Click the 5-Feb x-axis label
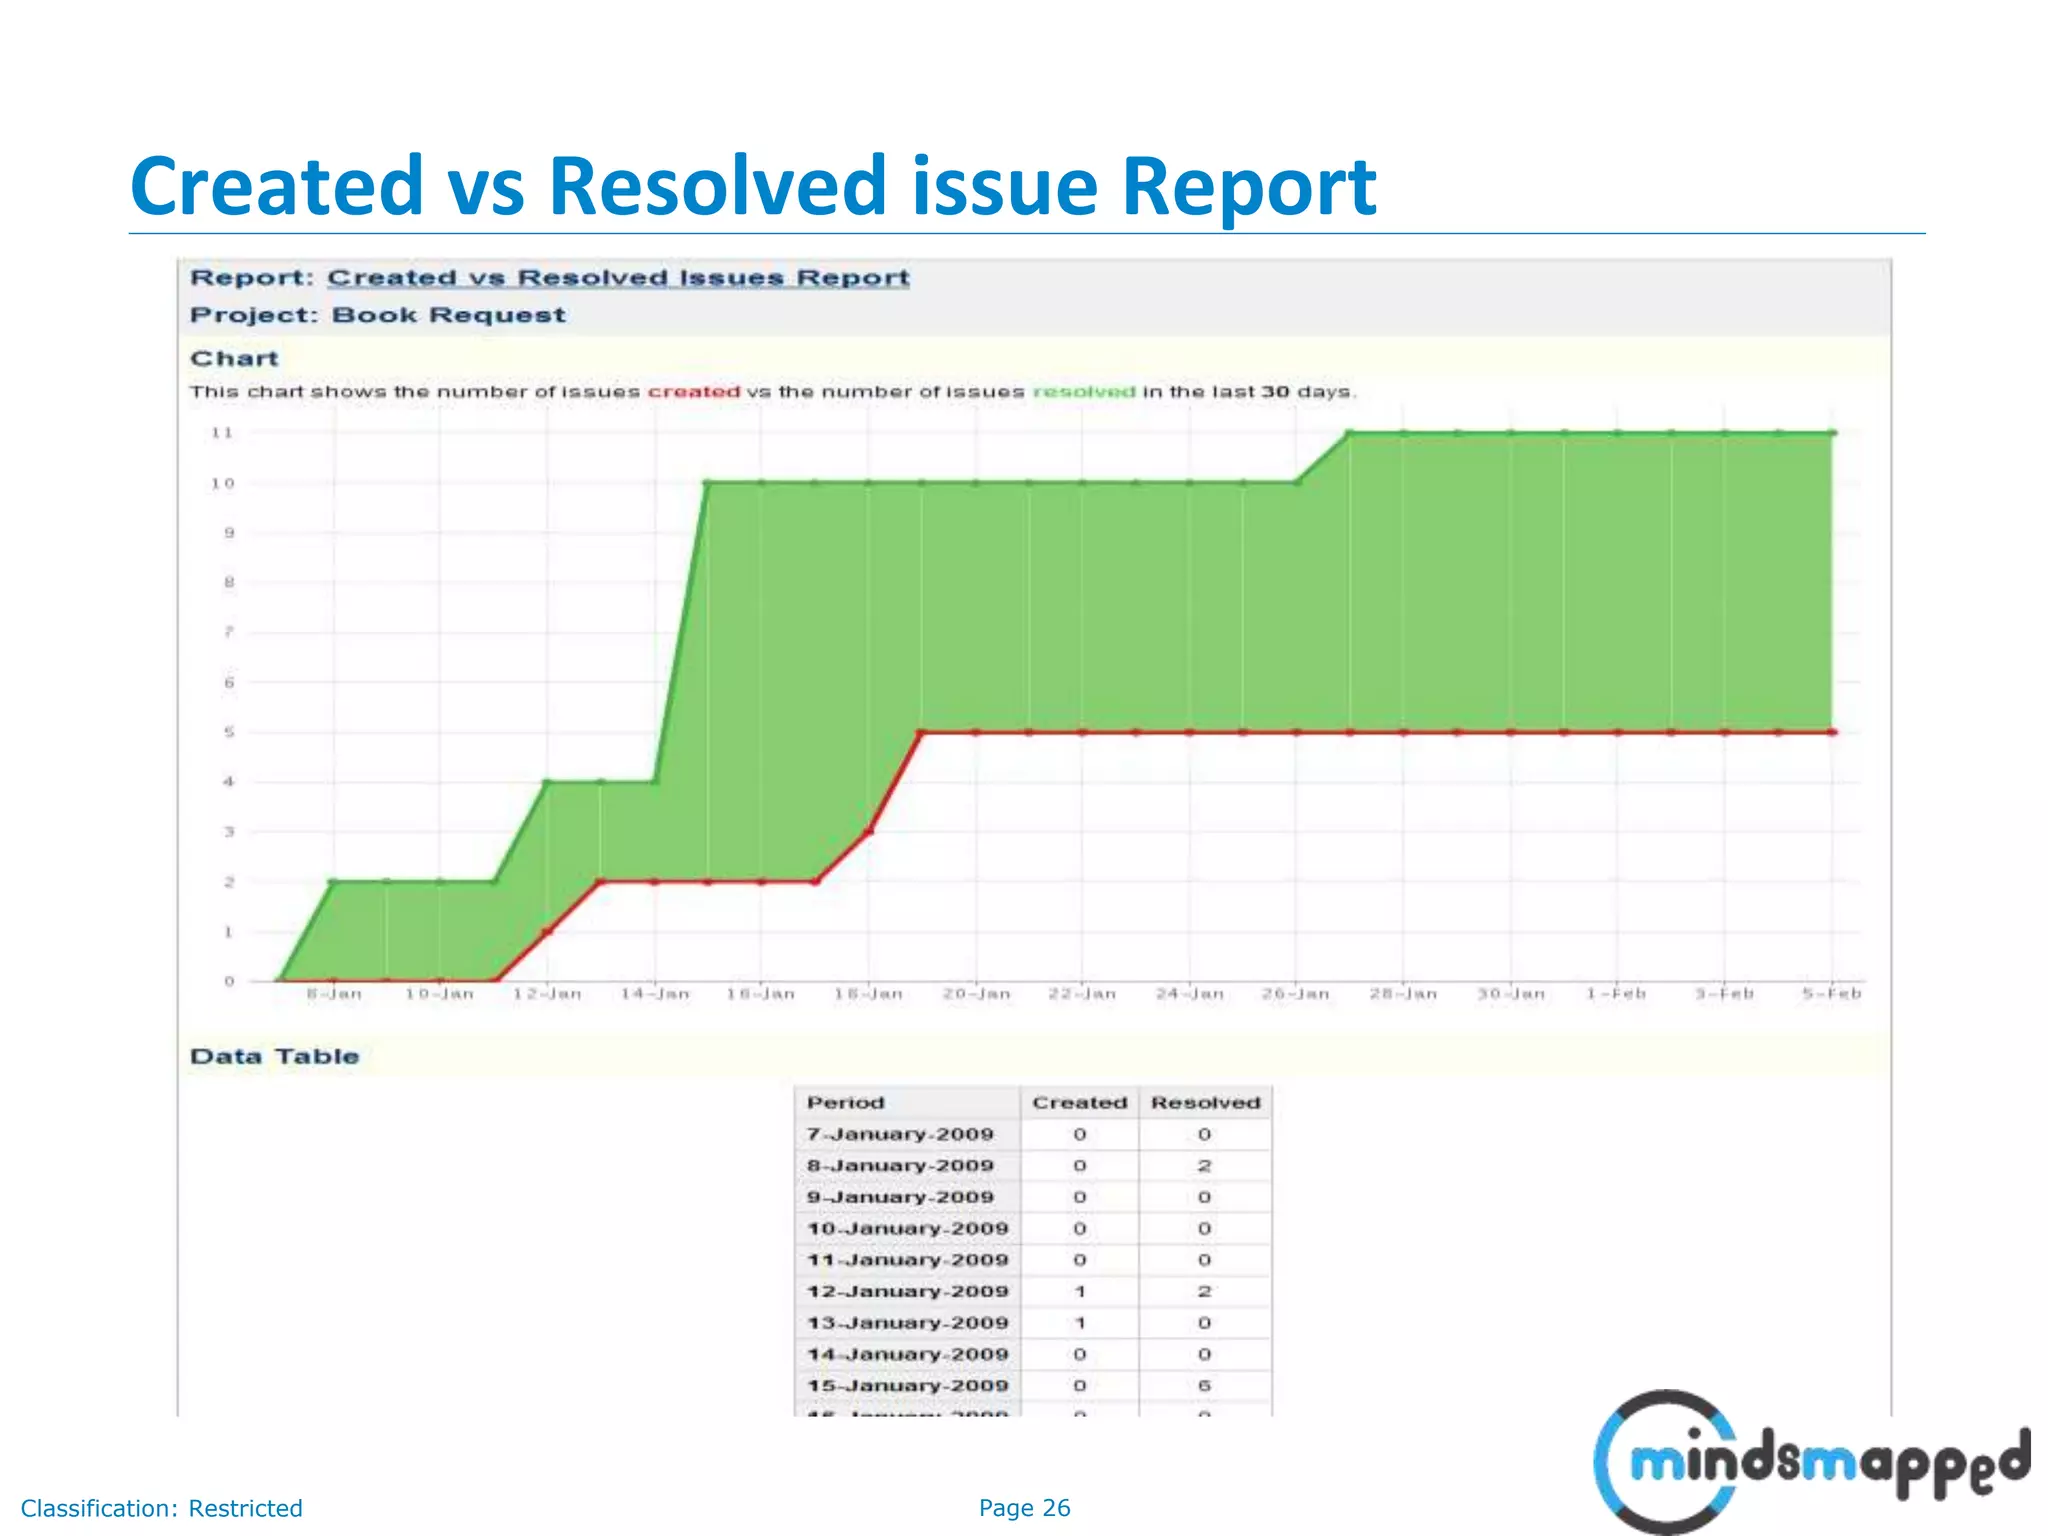This screenshot has height=1536, width=2048. (x=1831, y=994)
